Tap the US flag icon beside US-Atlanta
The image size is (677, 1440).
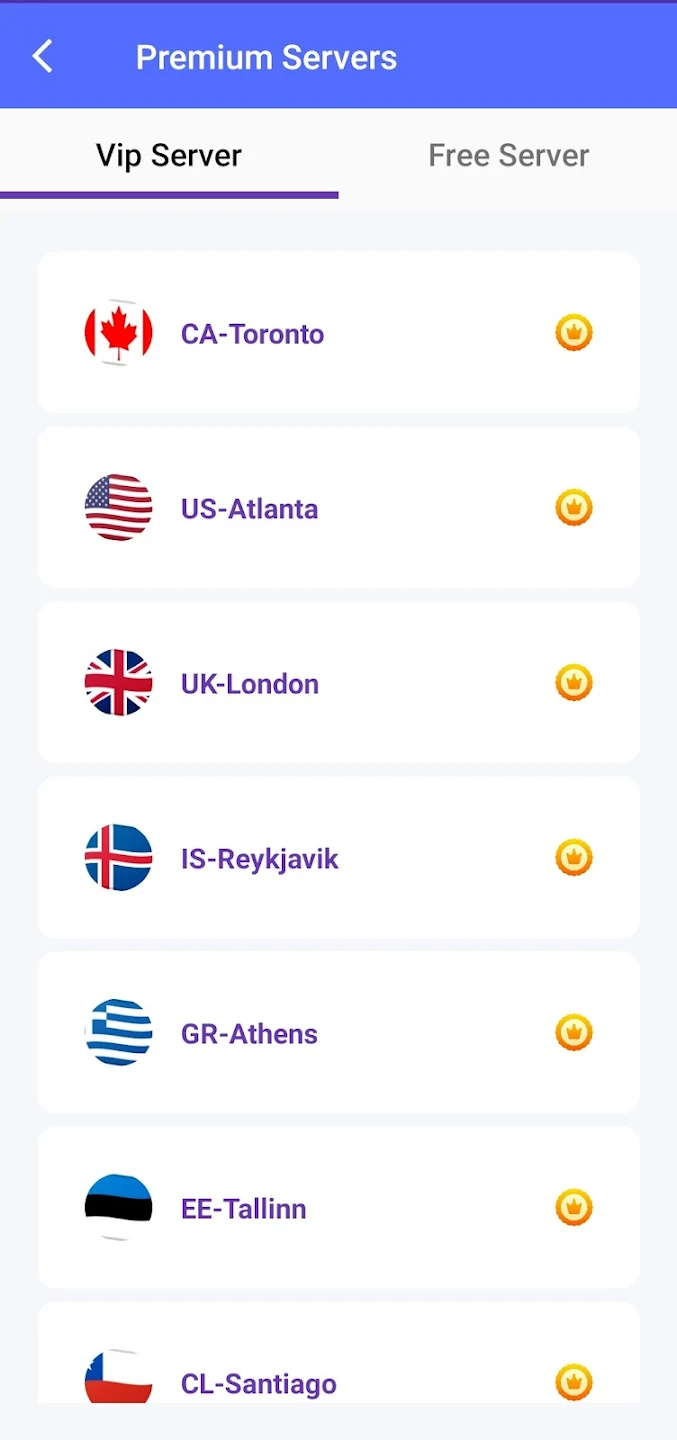coord(118,507)
